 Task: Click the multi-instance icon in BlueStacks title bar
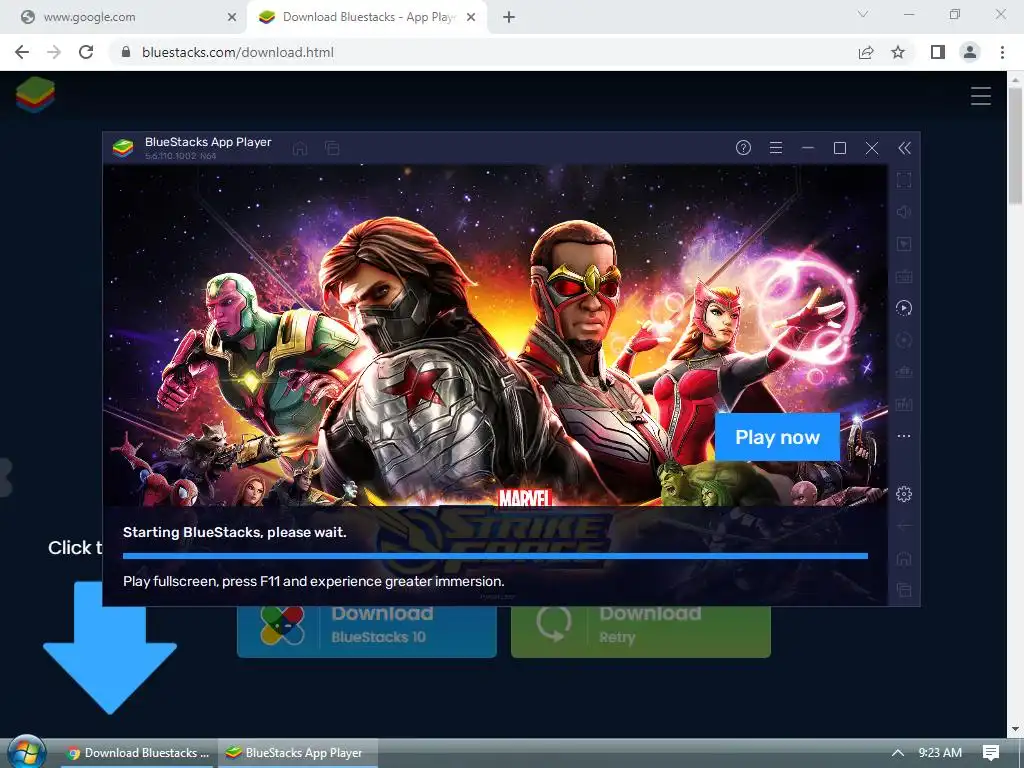[332, 148]
